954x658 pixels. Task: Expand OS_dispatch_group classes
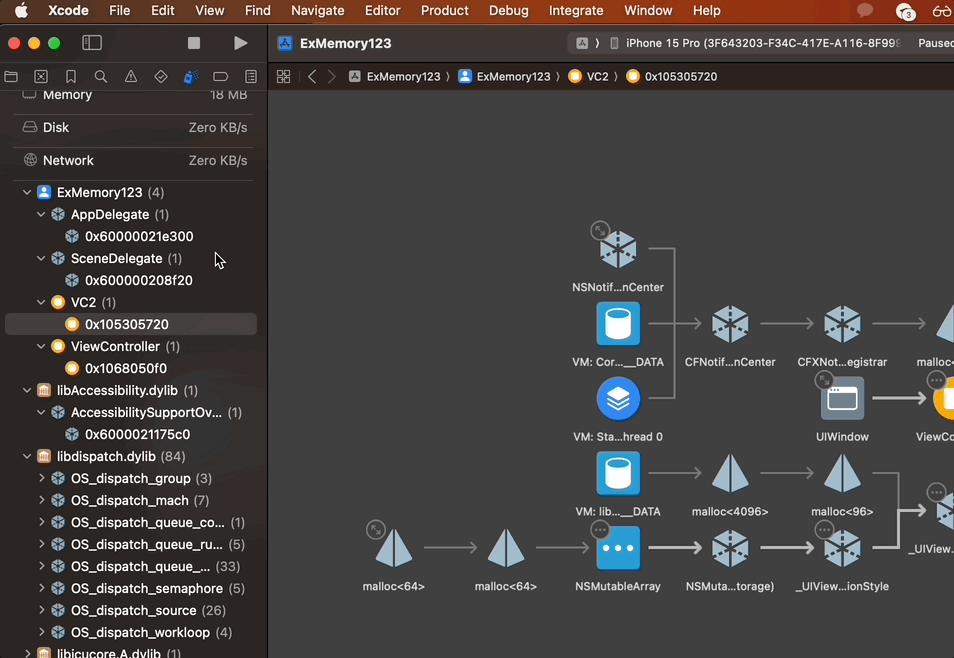(41, 478)
